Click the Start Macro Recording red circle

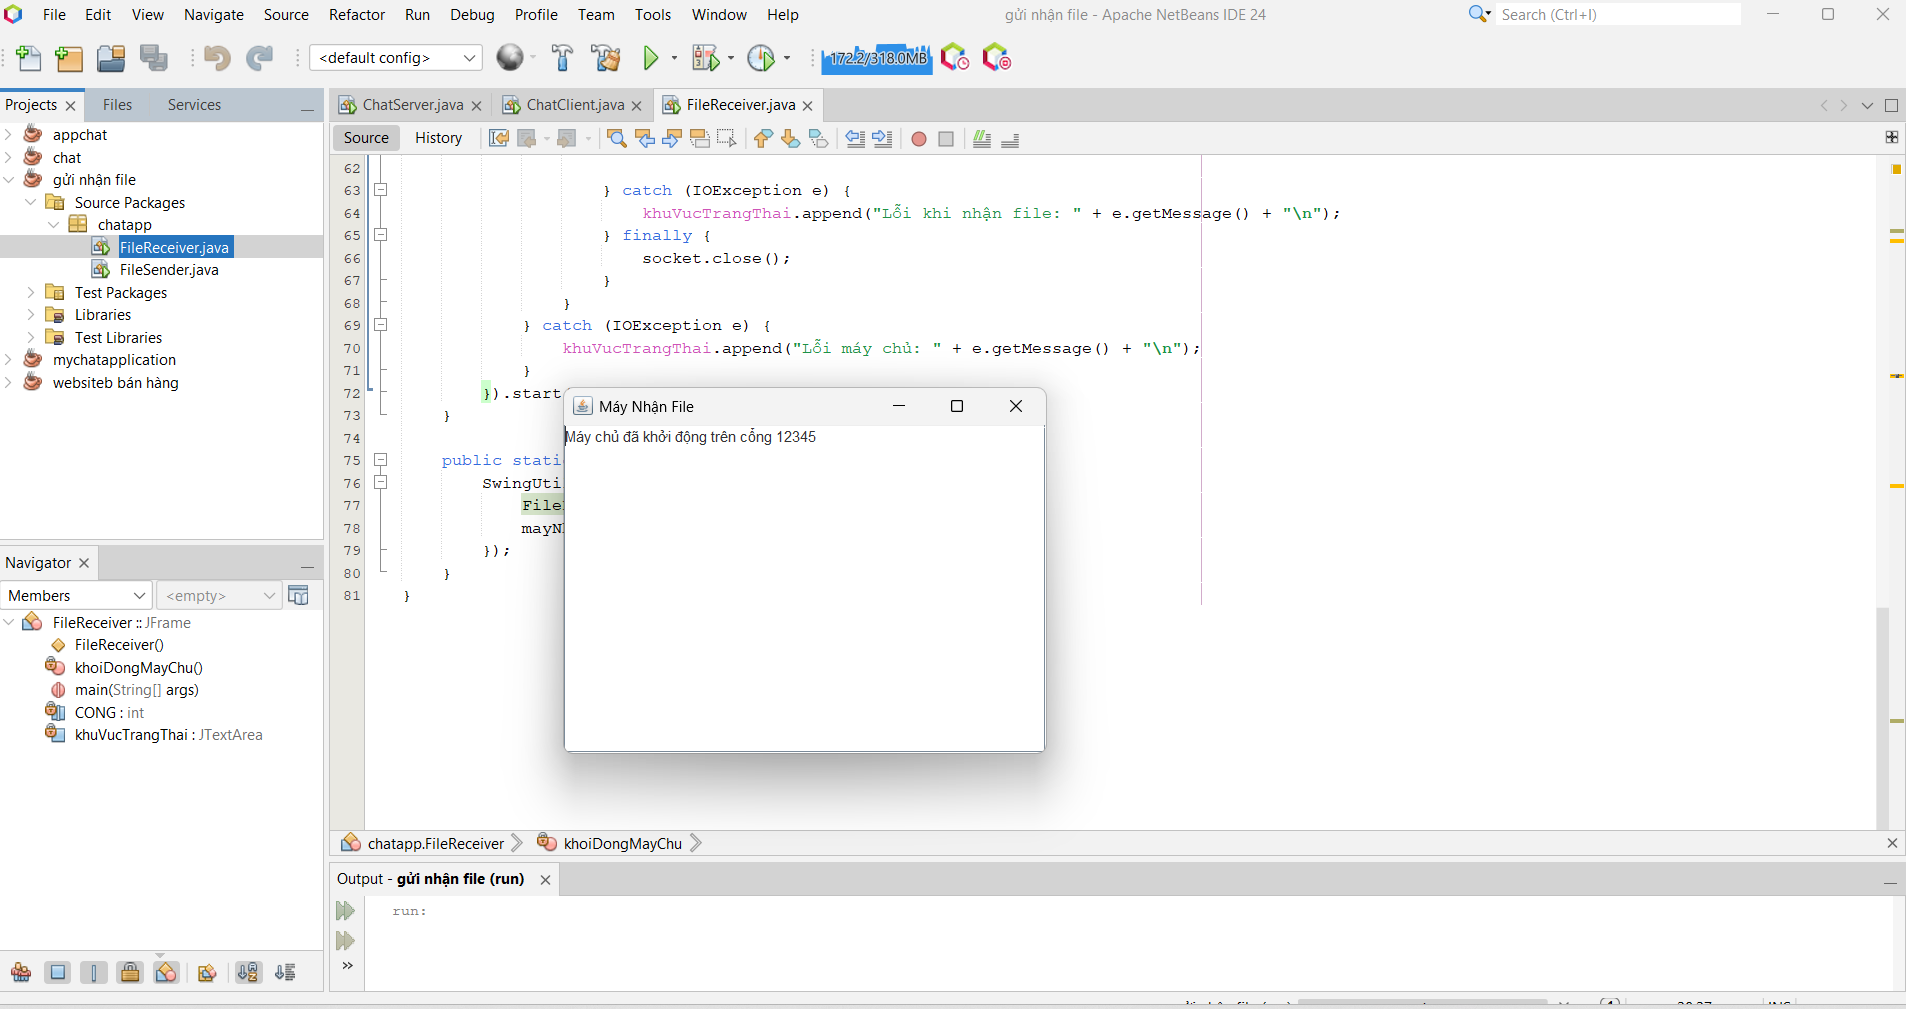[919, 139]
